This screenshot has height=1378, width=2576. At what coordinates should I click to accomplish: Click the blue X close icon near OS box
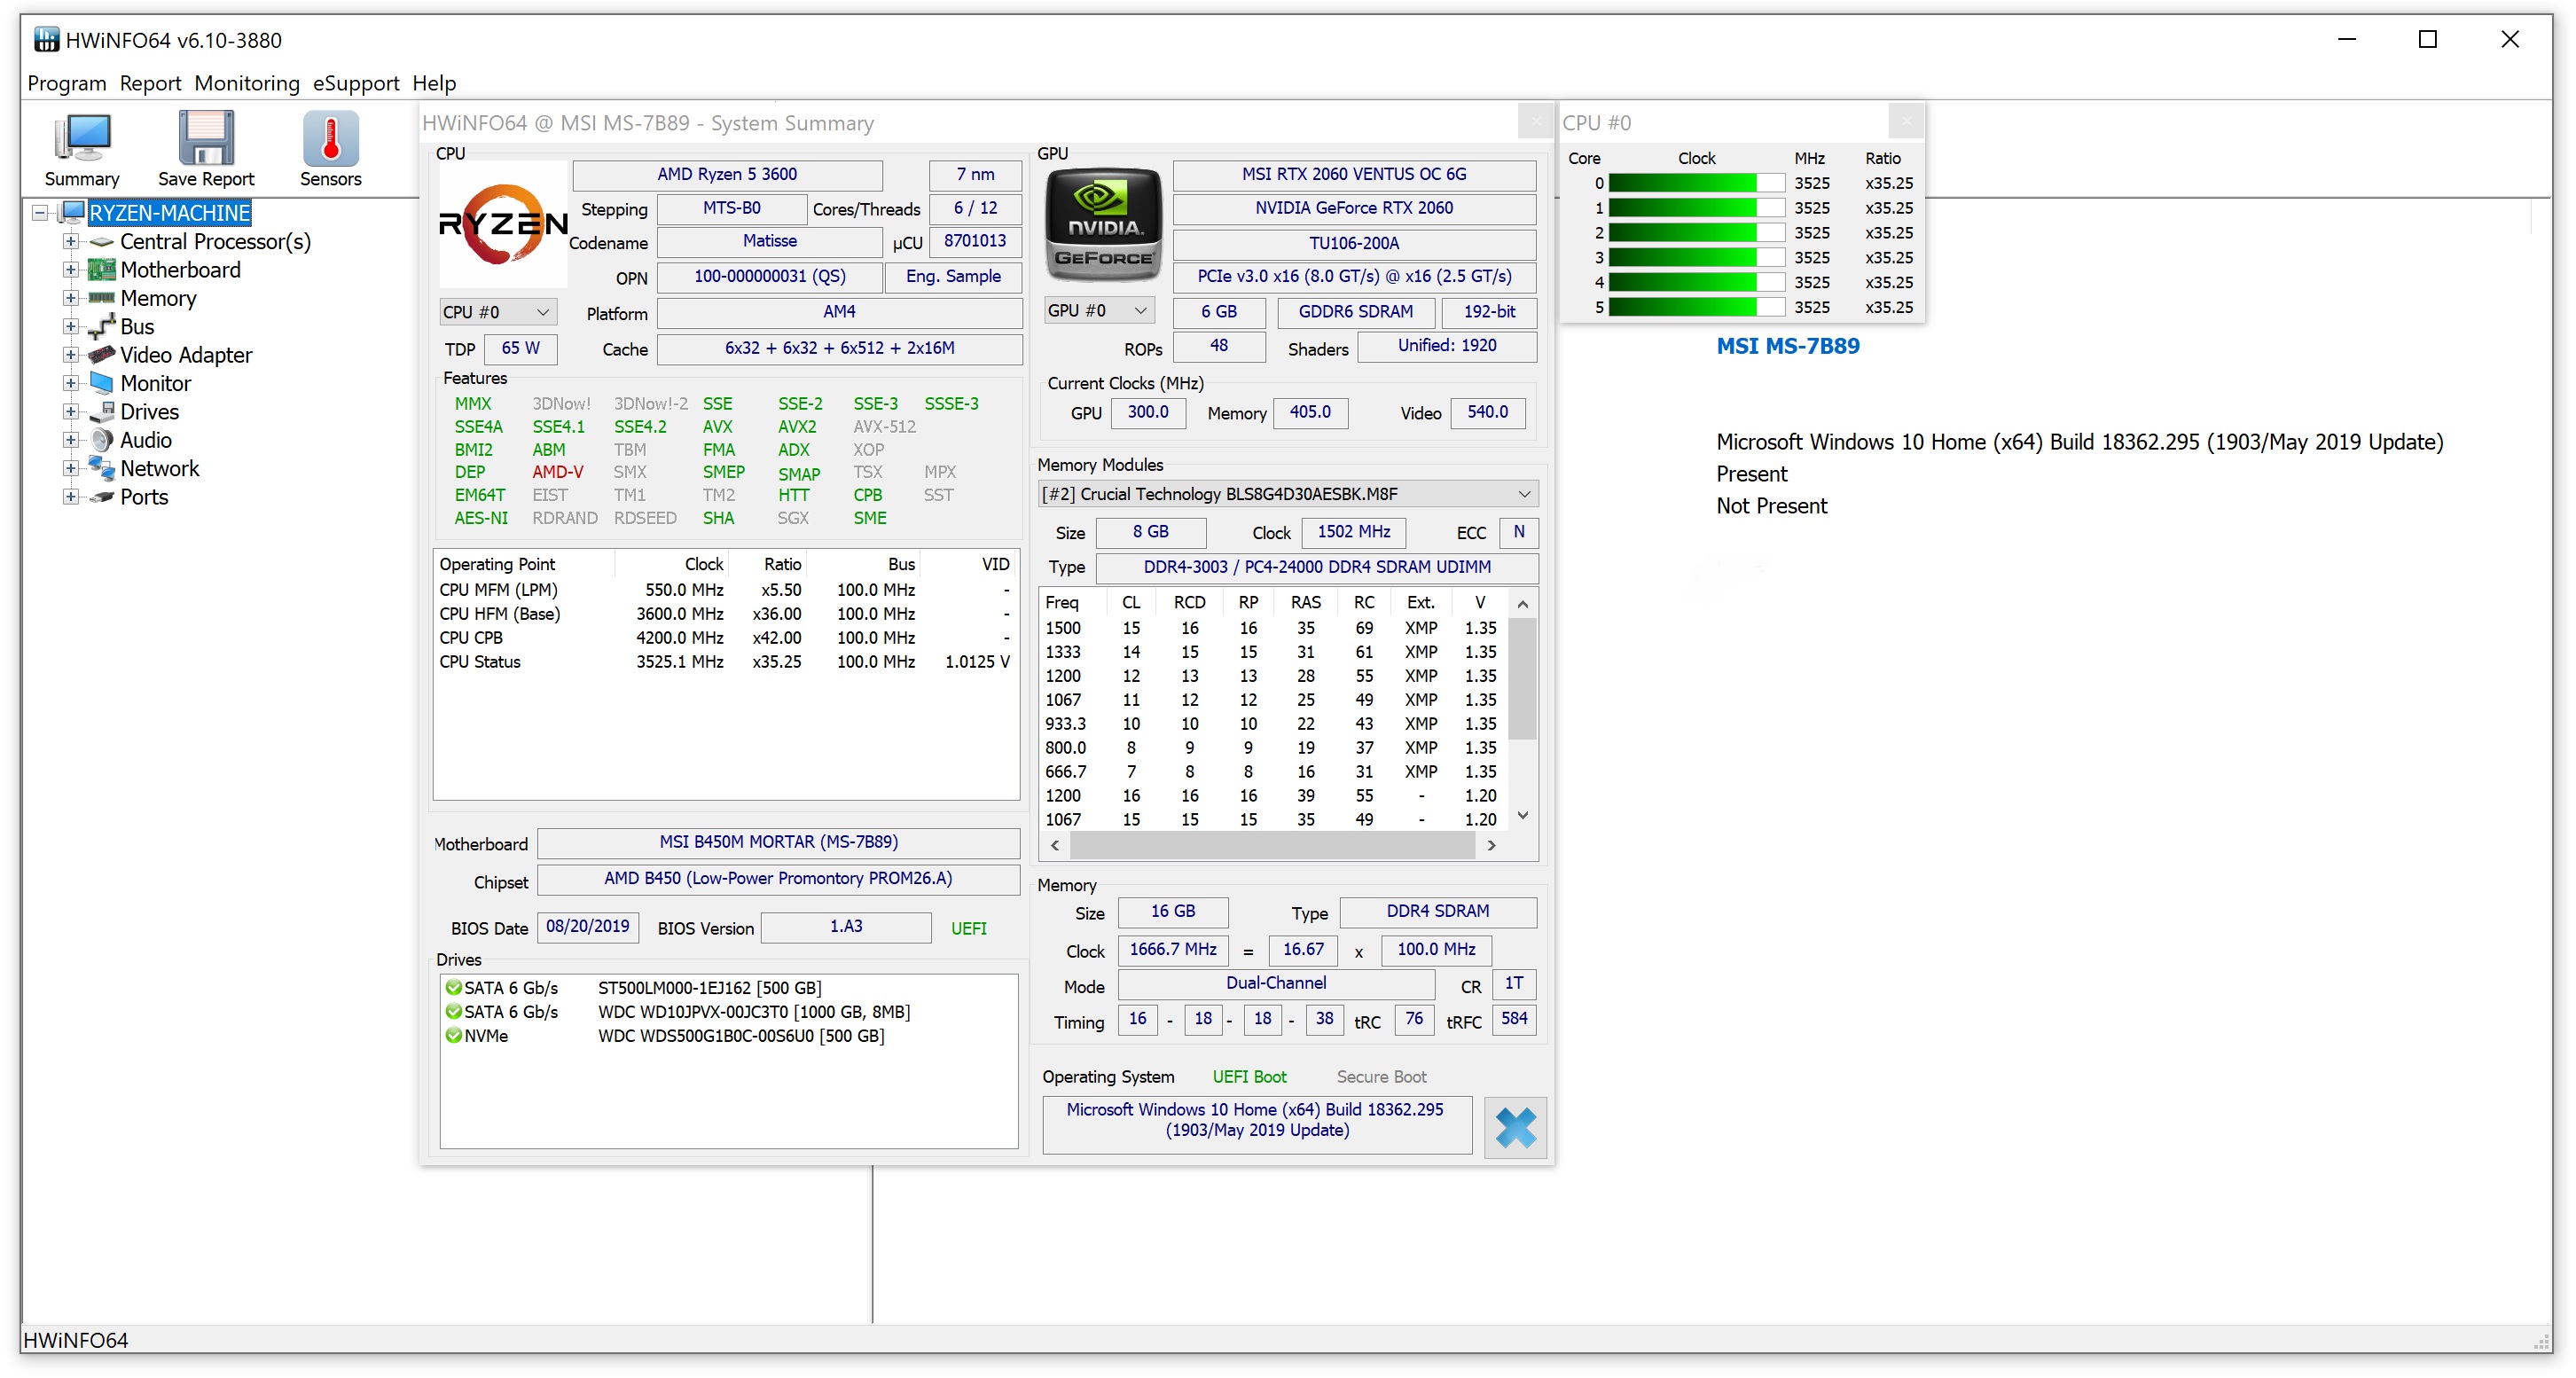1515,1127
